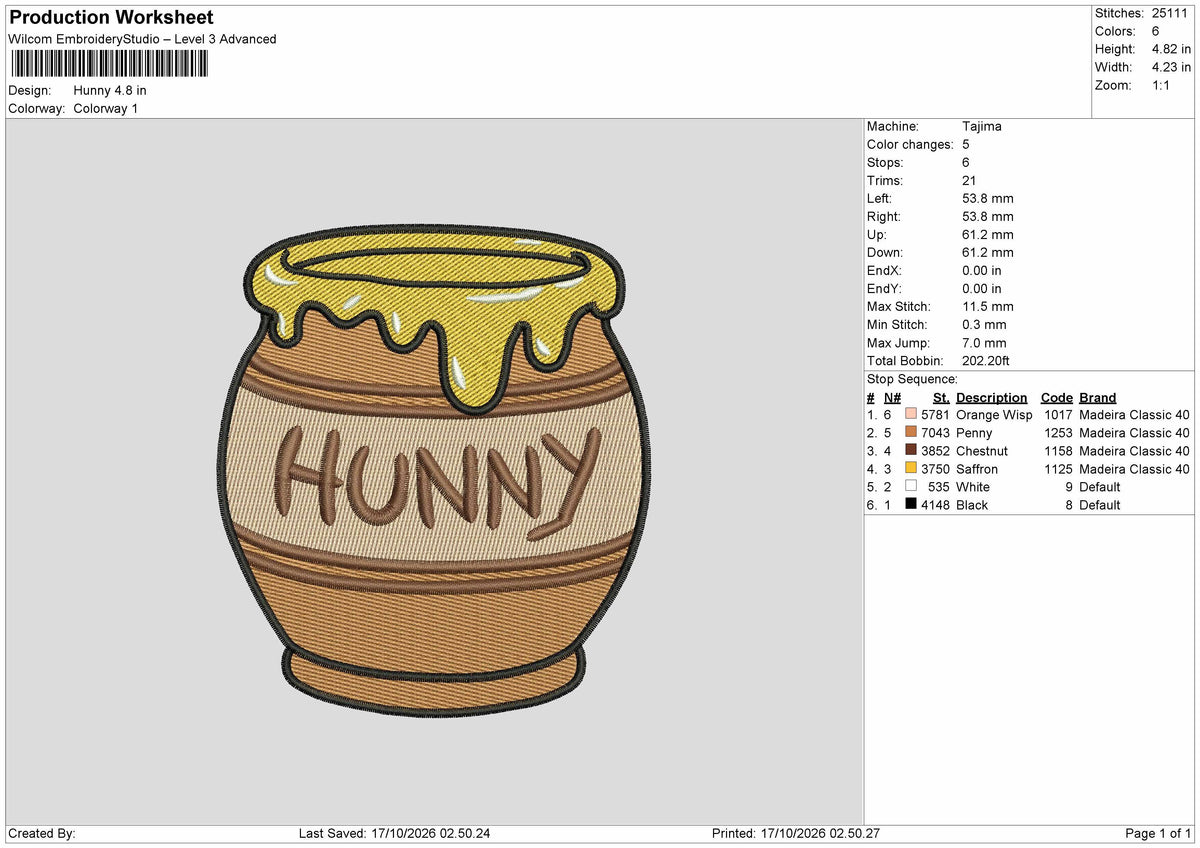Click the 'Page 1 of 1' indicator
Screen dimensions: 1200x848
point(1159,833)
